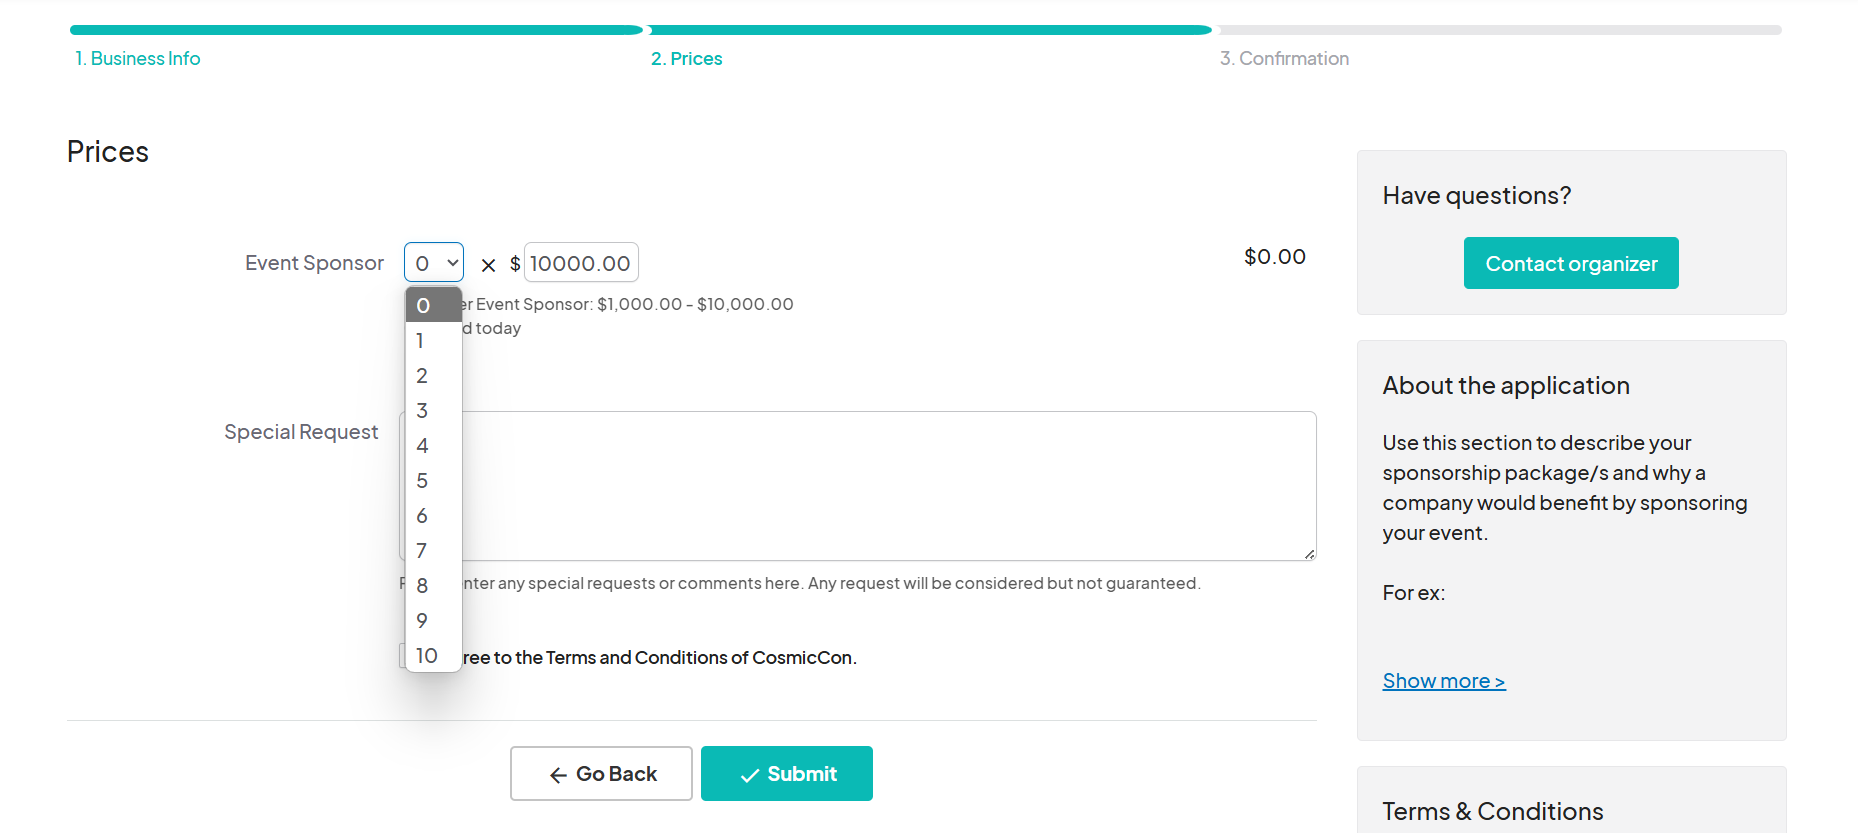
Task: Select 3 in the sponsor quantity list
Action: pos(433,411)
